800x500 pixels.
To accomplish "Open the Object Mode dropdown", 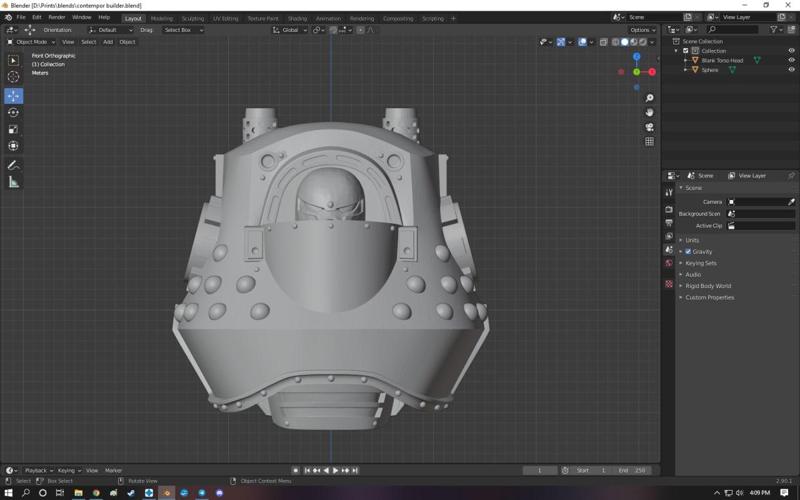I will [x=31, y=42].
